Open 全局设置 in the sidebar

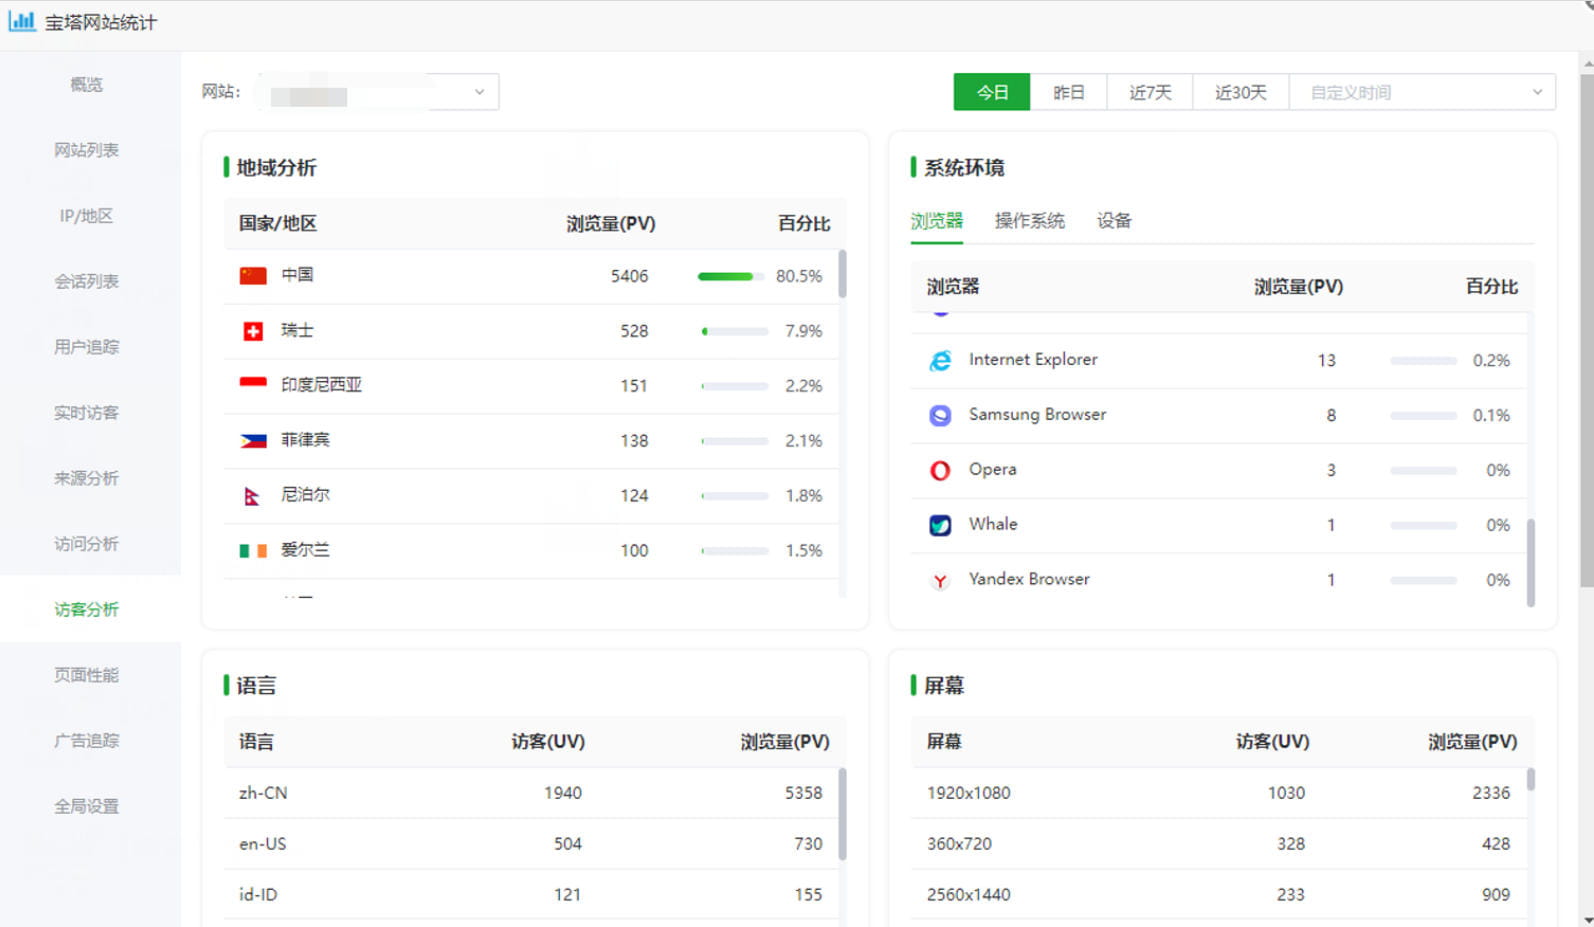86,806
